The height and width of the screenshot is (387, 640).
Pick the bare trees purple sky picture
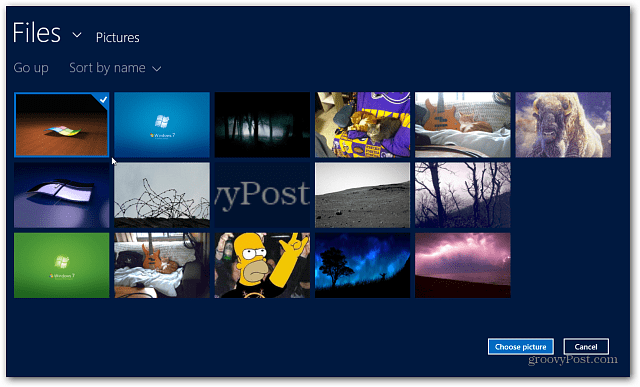tap(463, 195)
